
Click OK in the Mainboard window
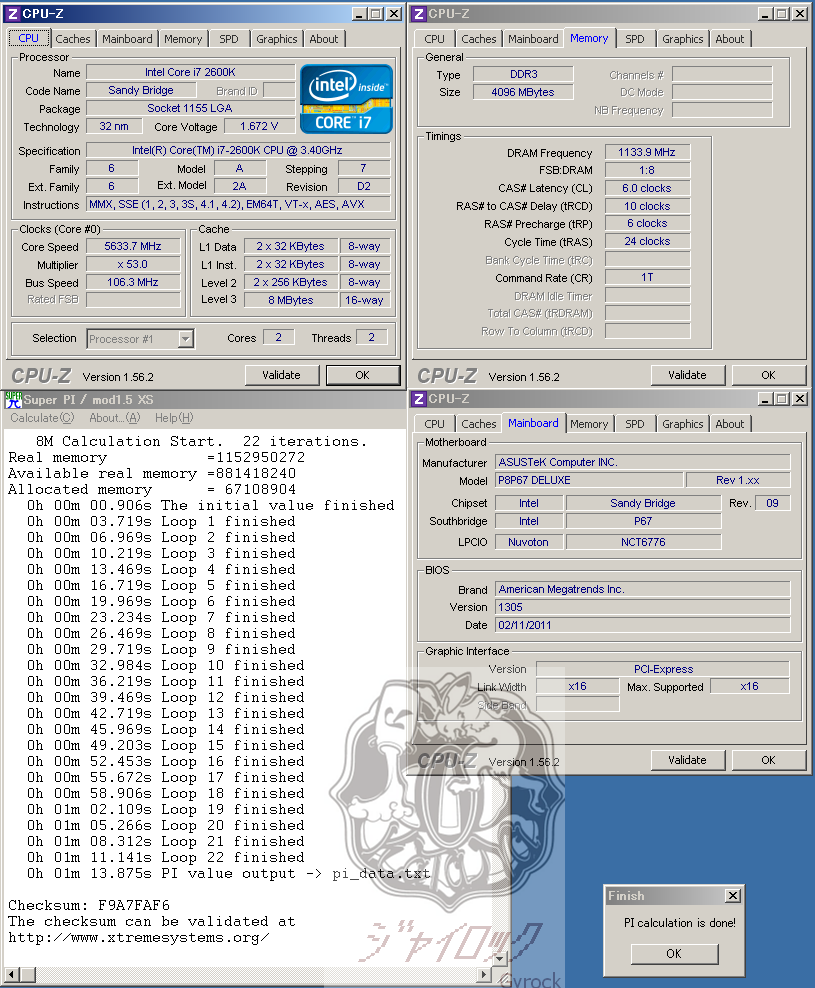click(768, 760)
